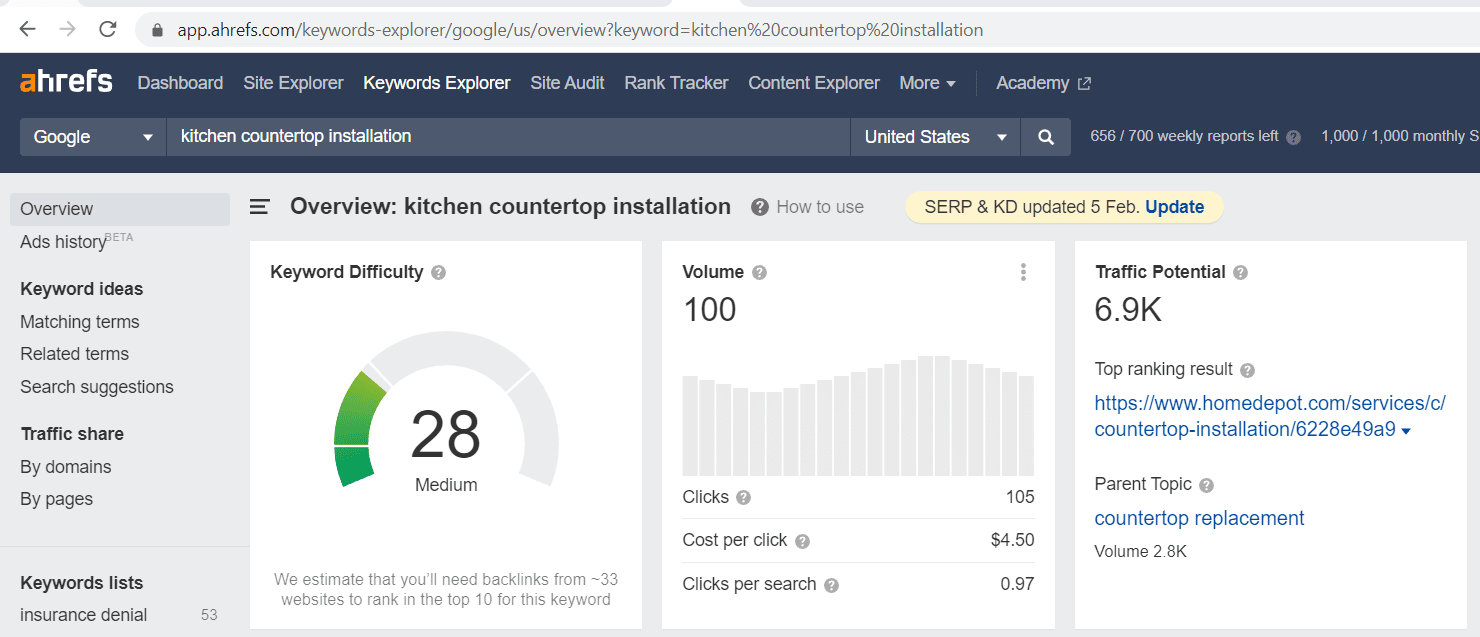This screenshot has height=637, width=1480.
Task: Open the homedepot.com top ranking result link
Action: (1270, 416)
